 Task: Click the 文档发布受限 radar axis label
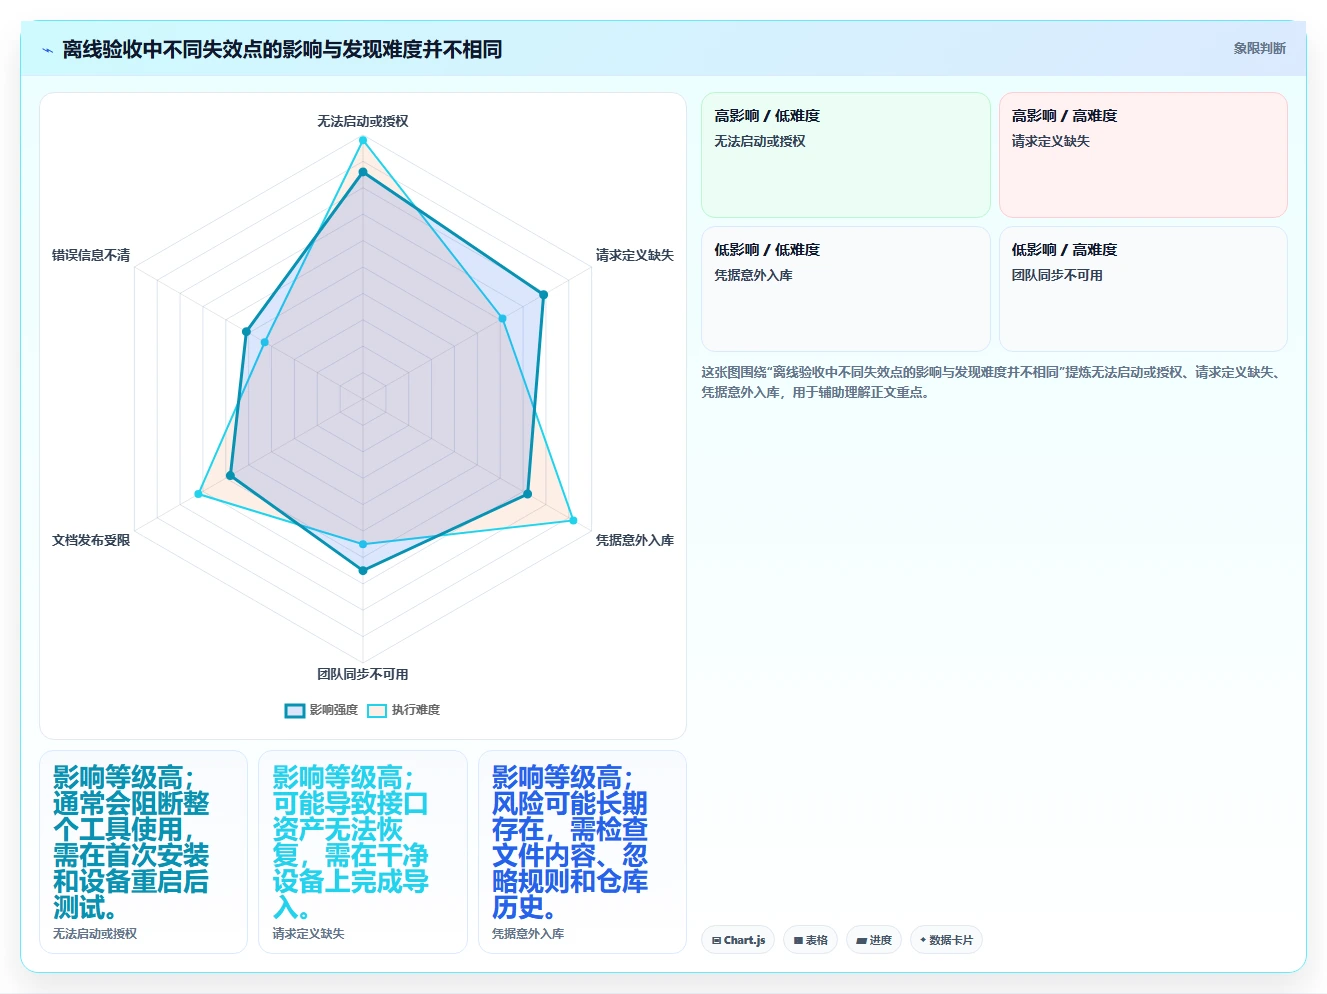(x=91, y=540)
